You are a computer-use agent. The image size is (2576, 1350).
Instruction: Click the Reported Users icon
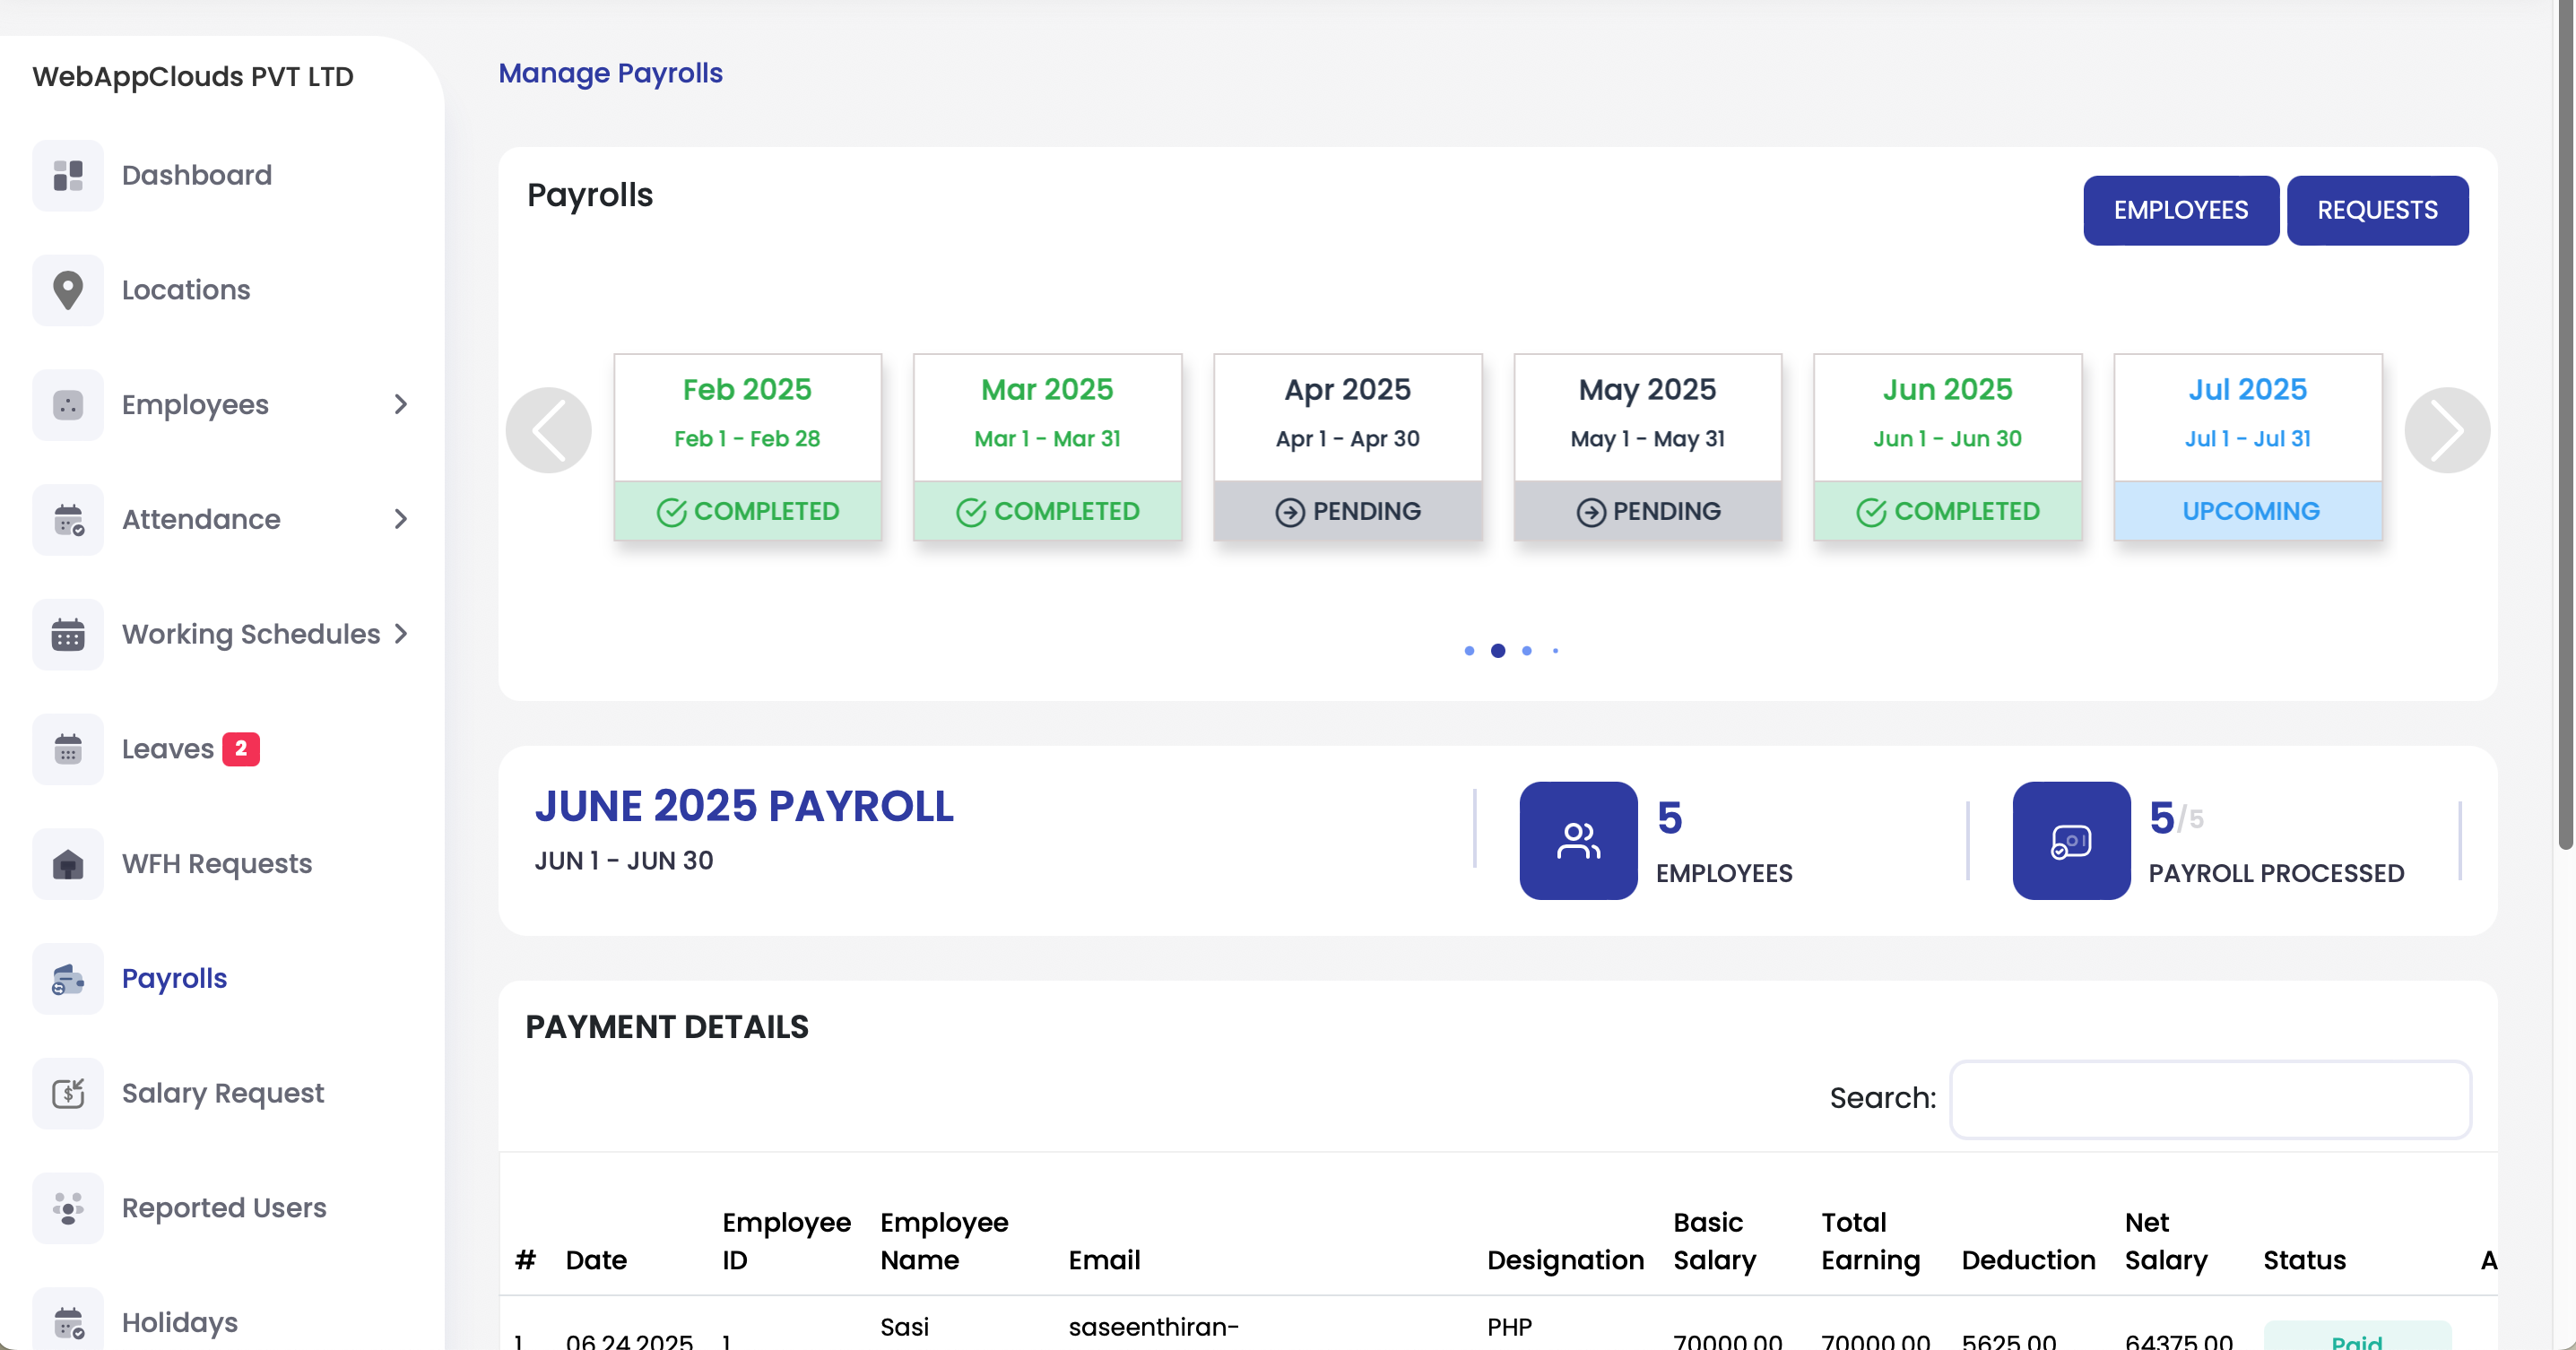[67, 1208]
